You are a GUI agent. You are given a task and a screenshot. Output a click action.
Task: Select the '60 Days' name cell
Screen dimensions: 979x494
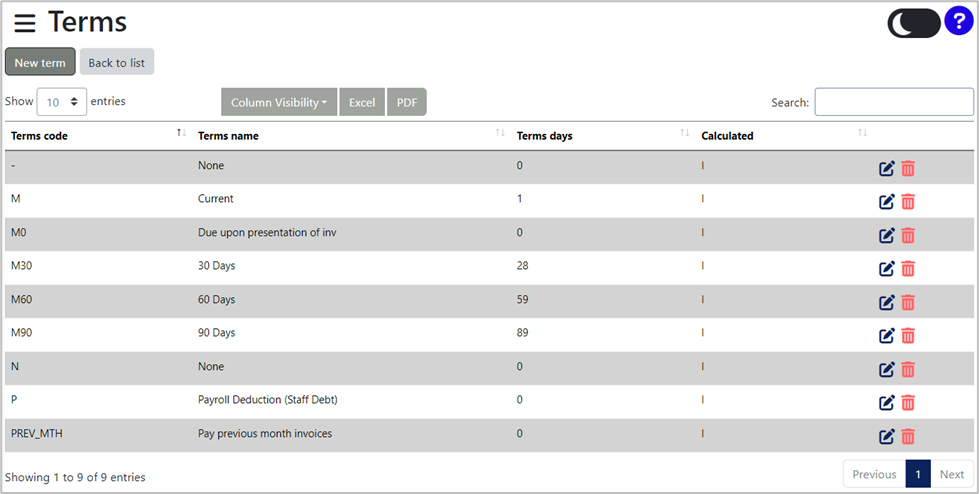coord(217,299)
